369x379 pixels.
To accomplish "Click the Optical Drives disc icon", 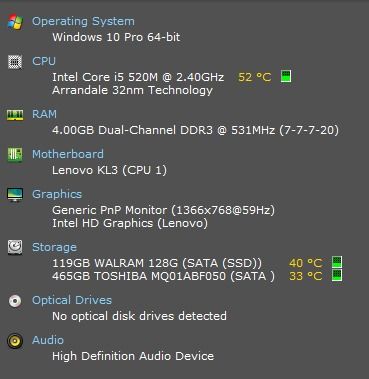I will (15, 301).
